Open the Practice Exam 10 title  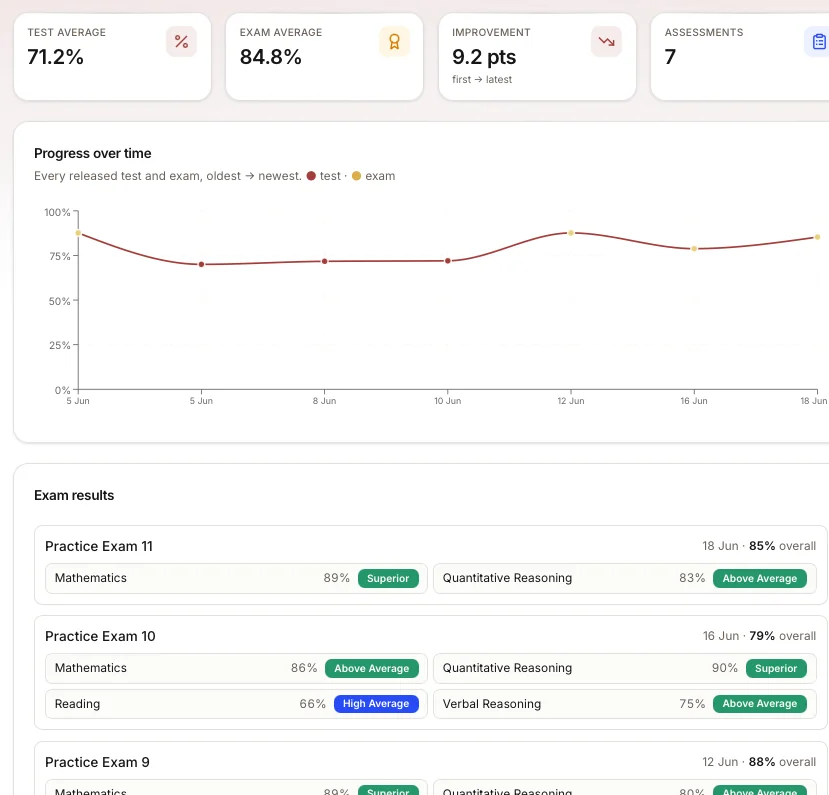(100, 636)
